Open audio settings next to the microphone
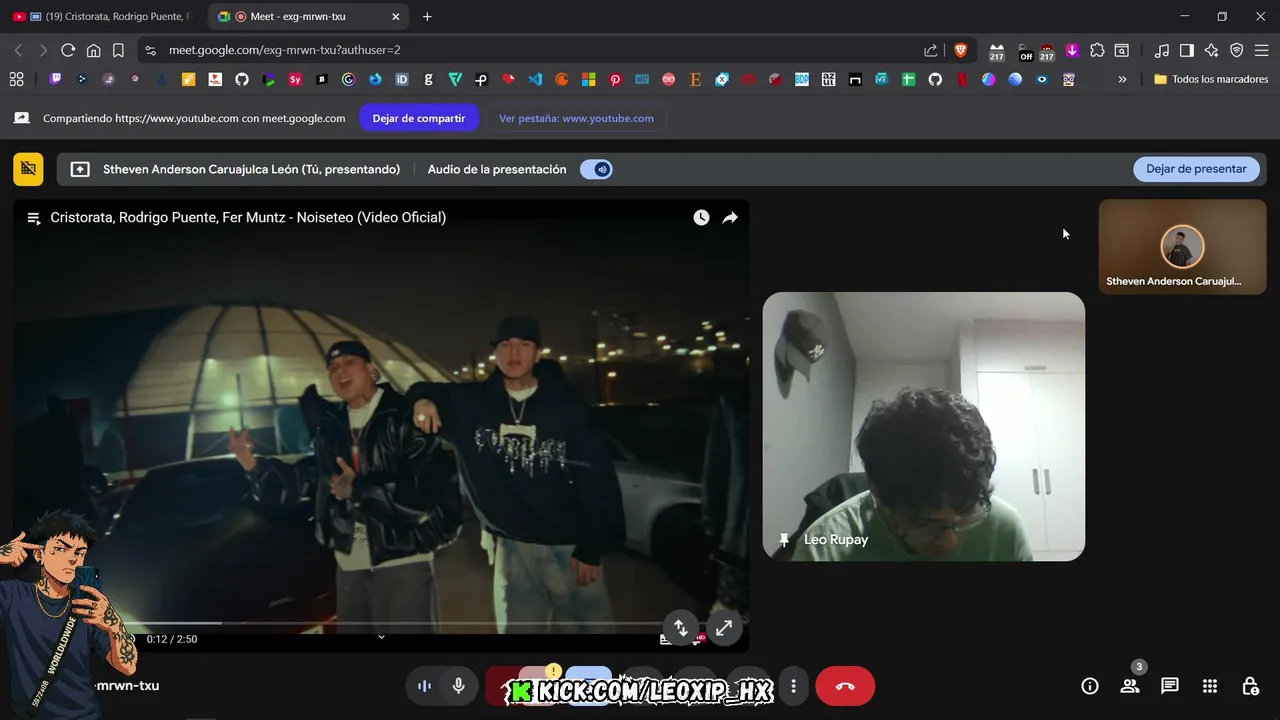Viewport: 1280px width, 720px height. (x=424, y=686)
